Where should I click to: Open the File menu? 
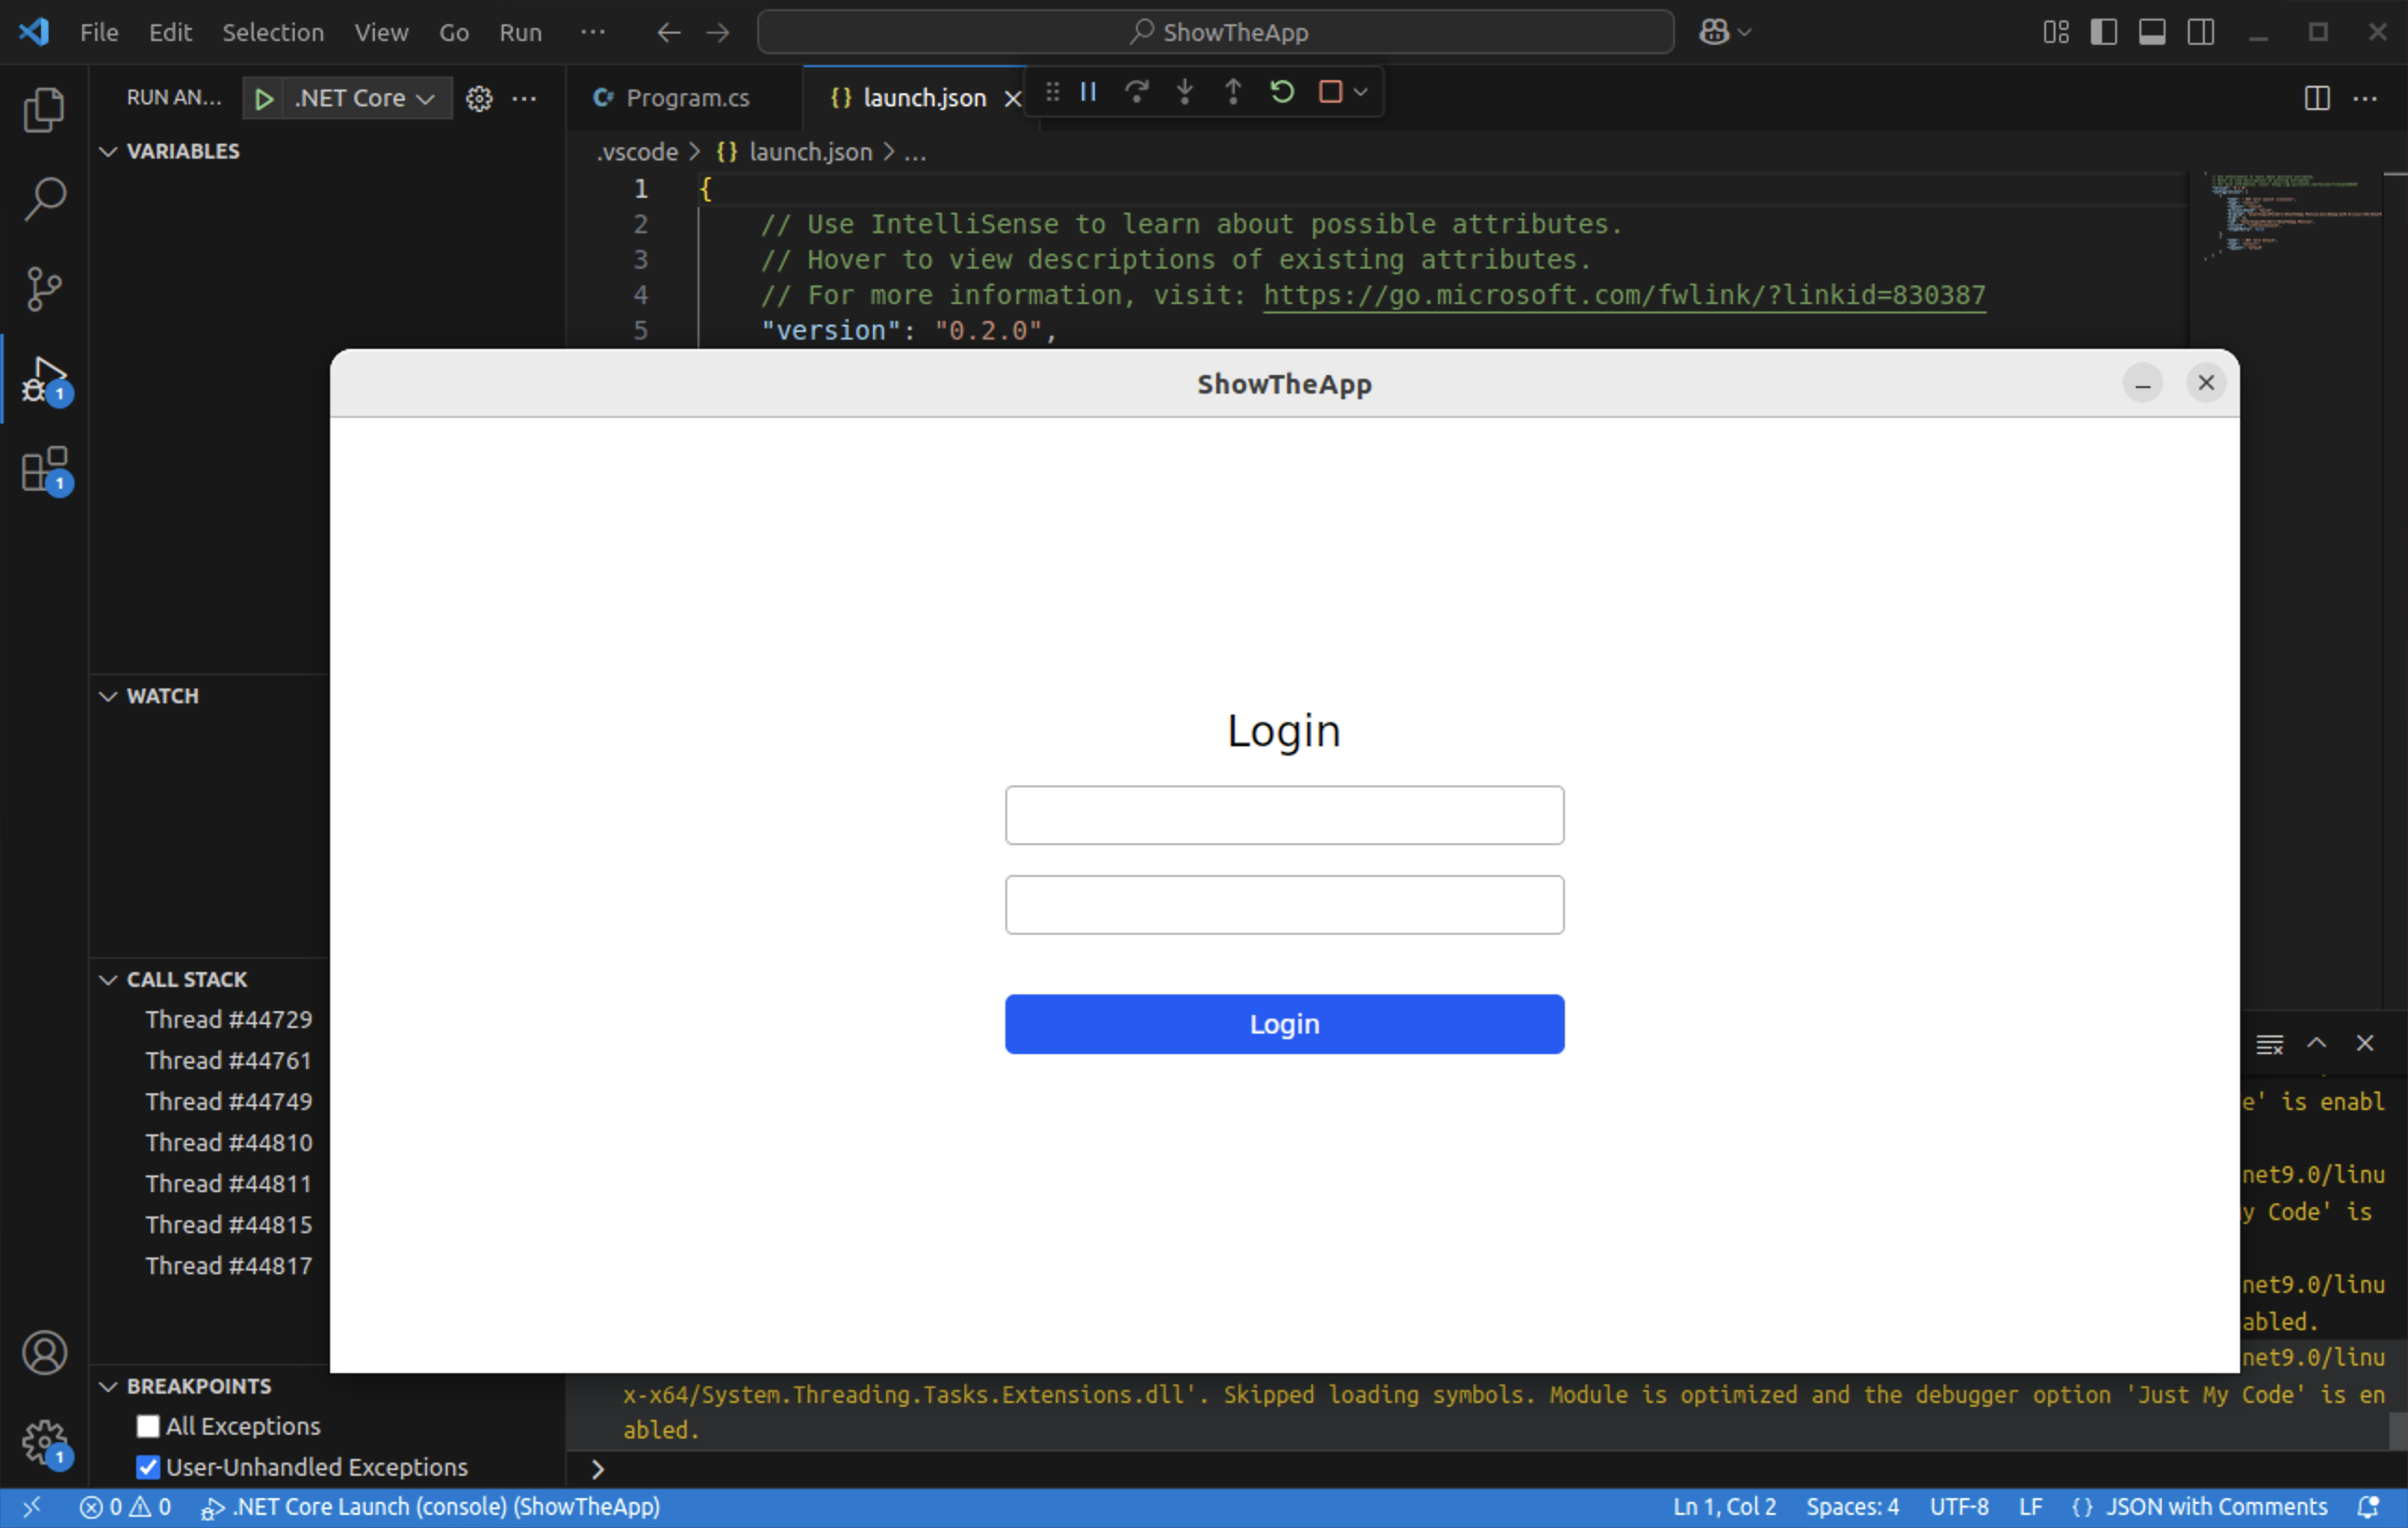click(x=99, y=32)
